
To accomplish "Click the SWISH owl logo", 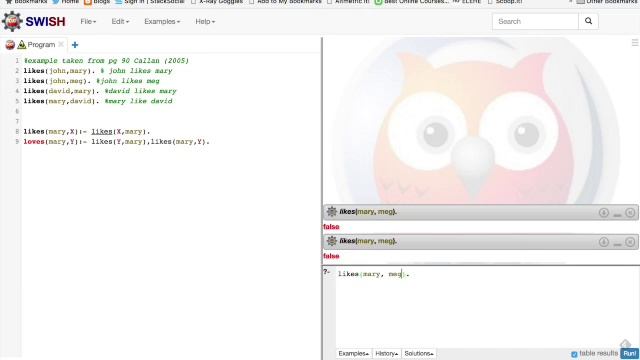I will click(x=12, y=21).
